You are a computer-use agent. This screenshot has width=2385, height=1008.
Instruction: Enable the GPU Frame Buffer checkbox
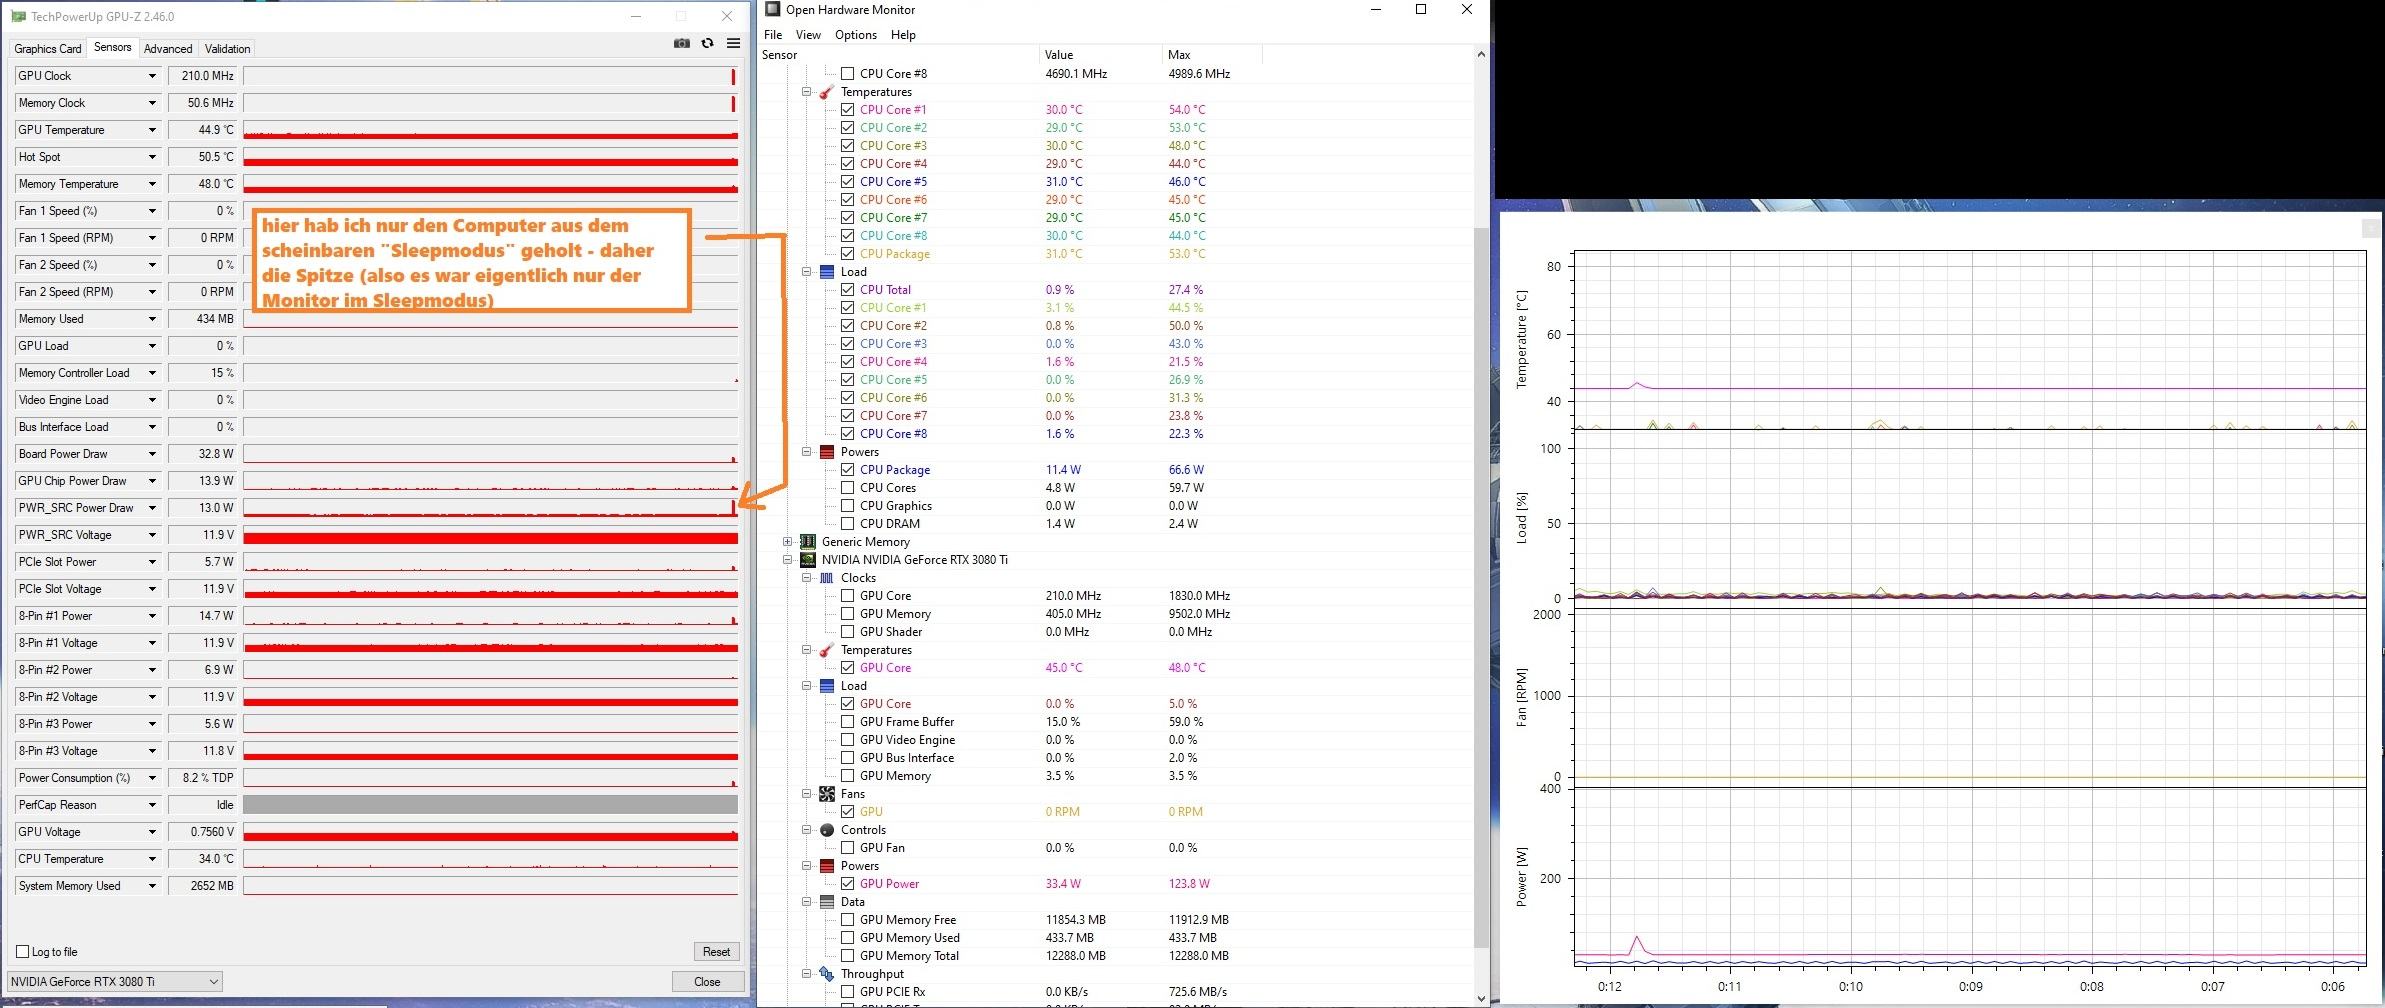pos(848,722)
